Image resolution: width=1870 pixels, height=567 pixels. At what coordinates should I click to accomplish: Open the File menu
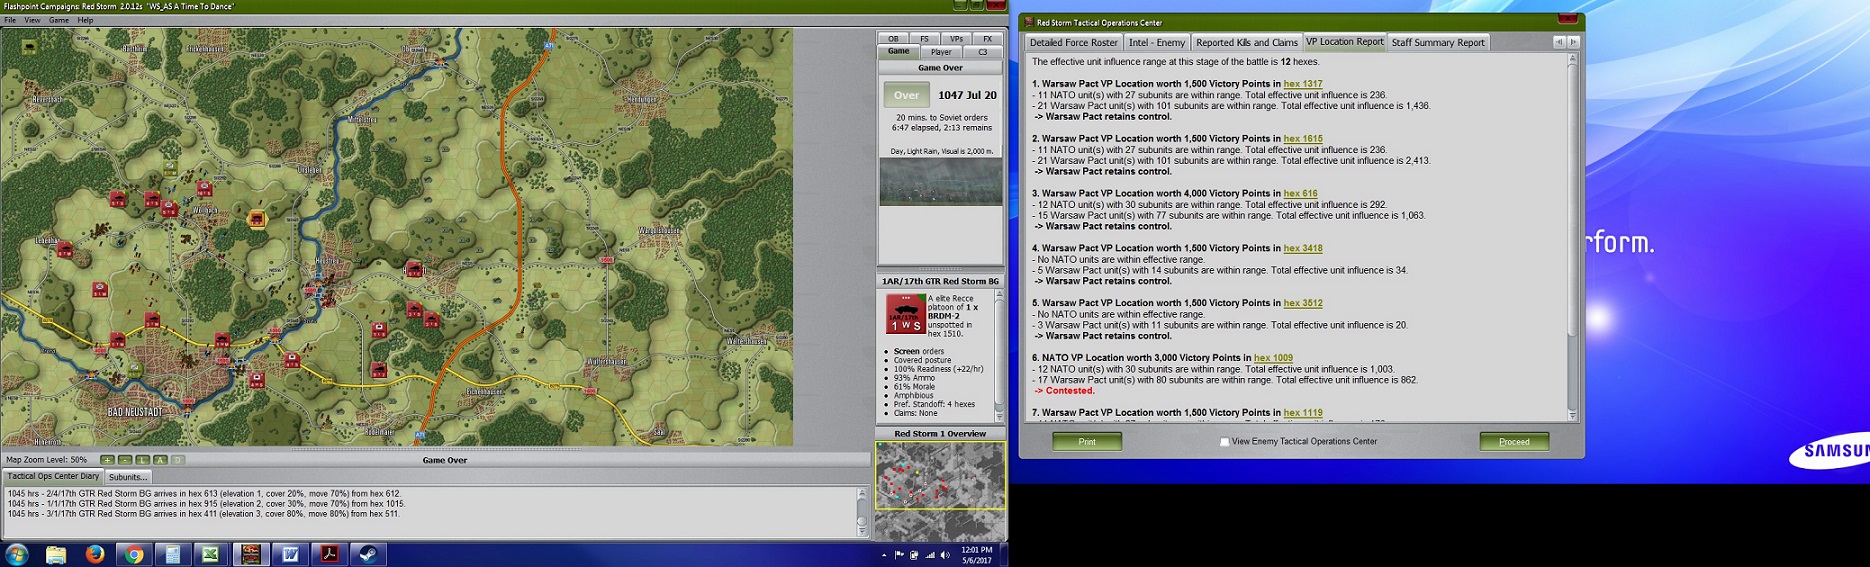tap(10, 20)
